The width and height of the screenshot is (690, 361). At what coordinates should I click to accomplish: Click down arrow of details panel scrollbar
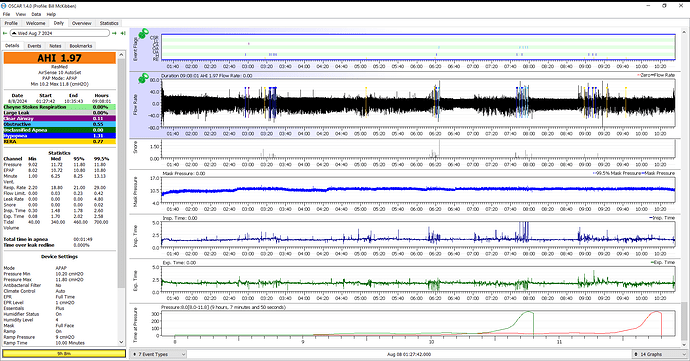click(121, 342)
